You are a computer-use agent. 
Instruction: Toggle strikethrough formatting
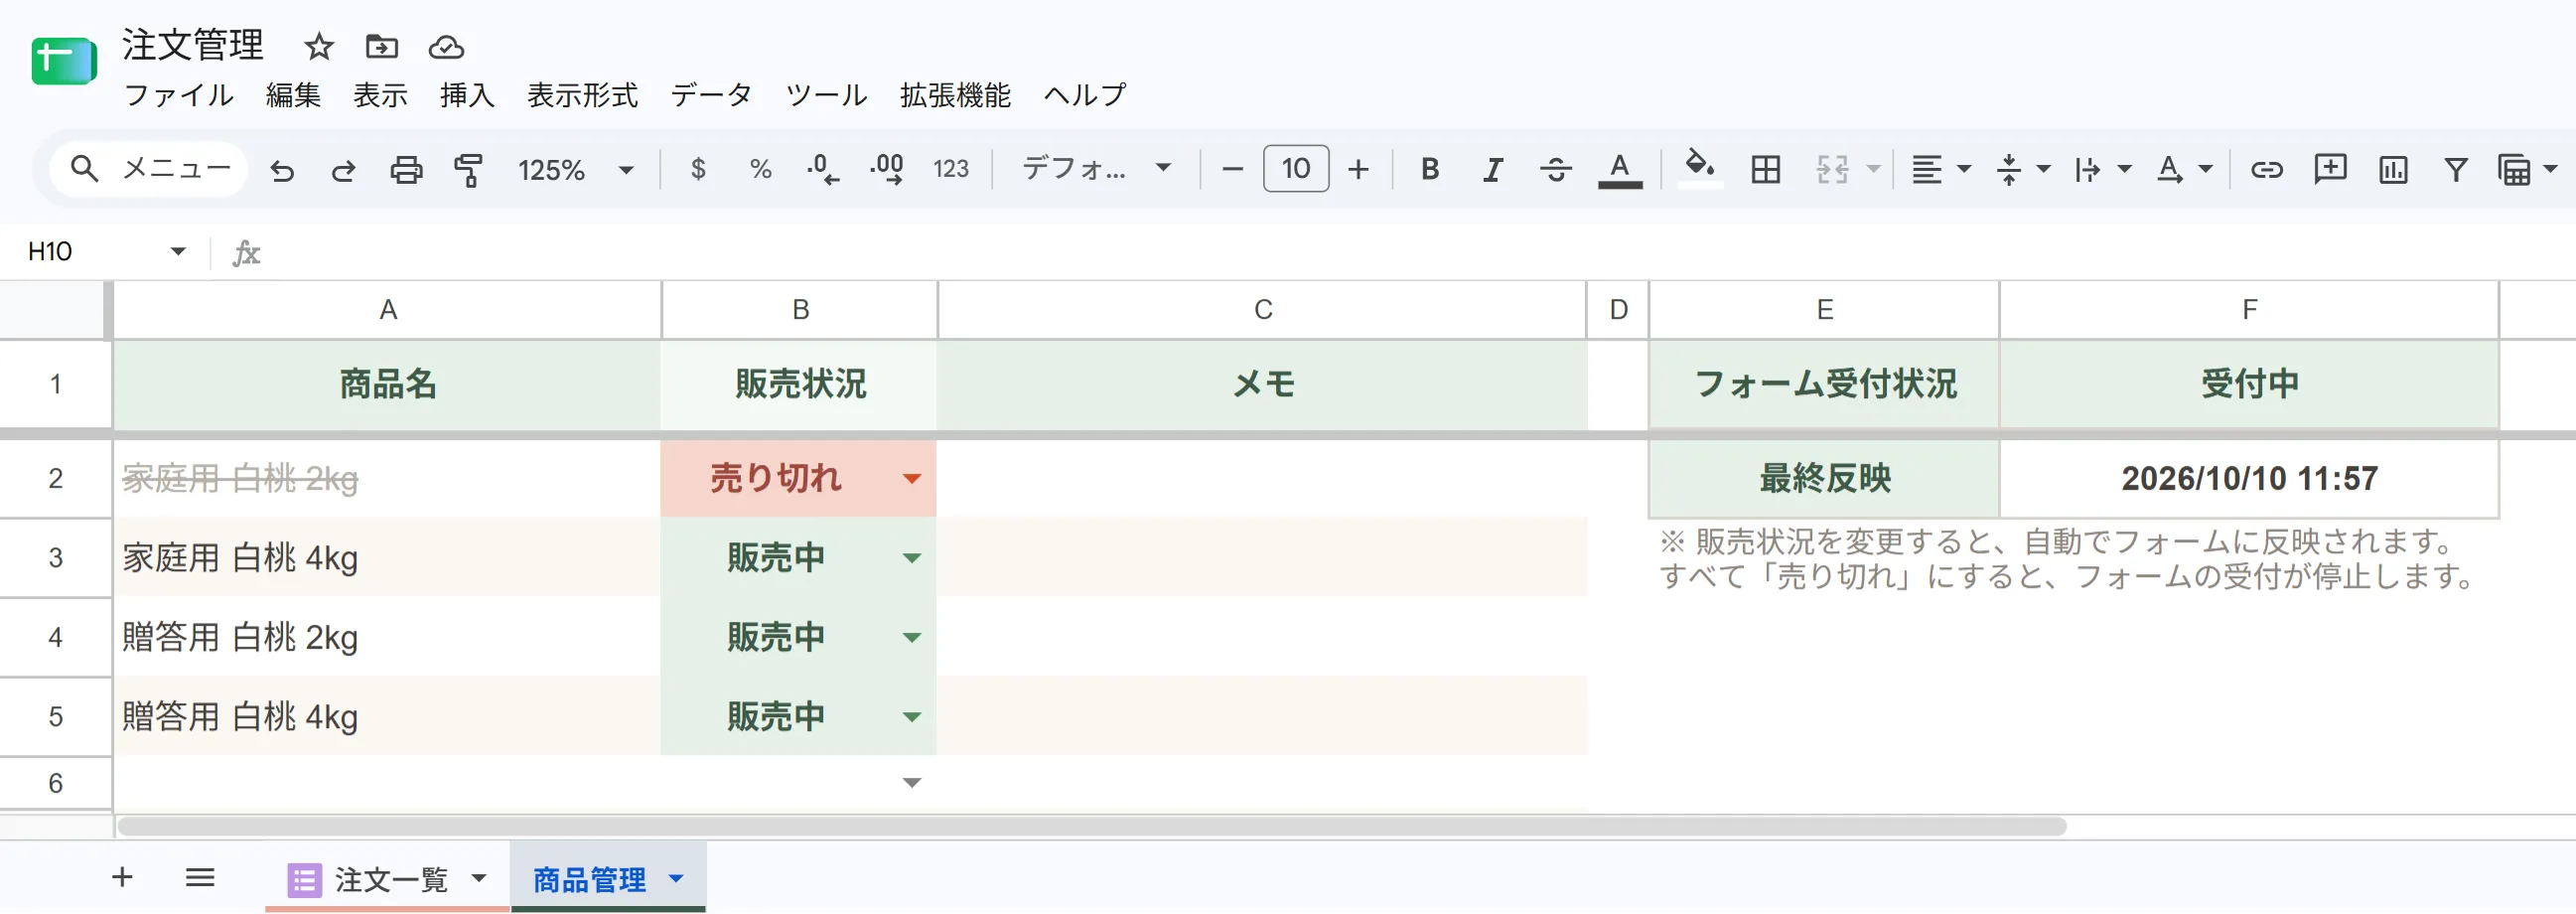1555,169
